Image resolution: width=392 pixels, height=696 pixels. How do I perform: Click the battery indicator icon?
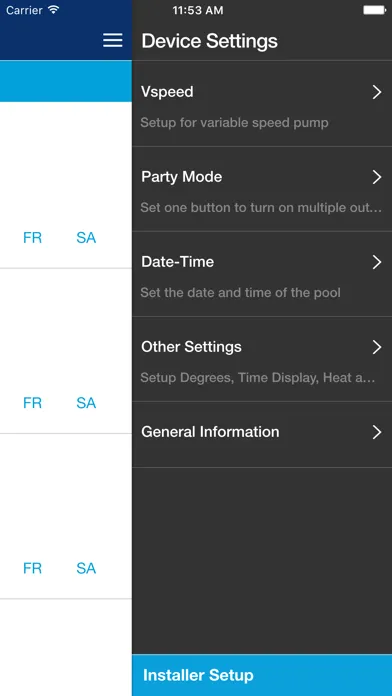[375, 10]
